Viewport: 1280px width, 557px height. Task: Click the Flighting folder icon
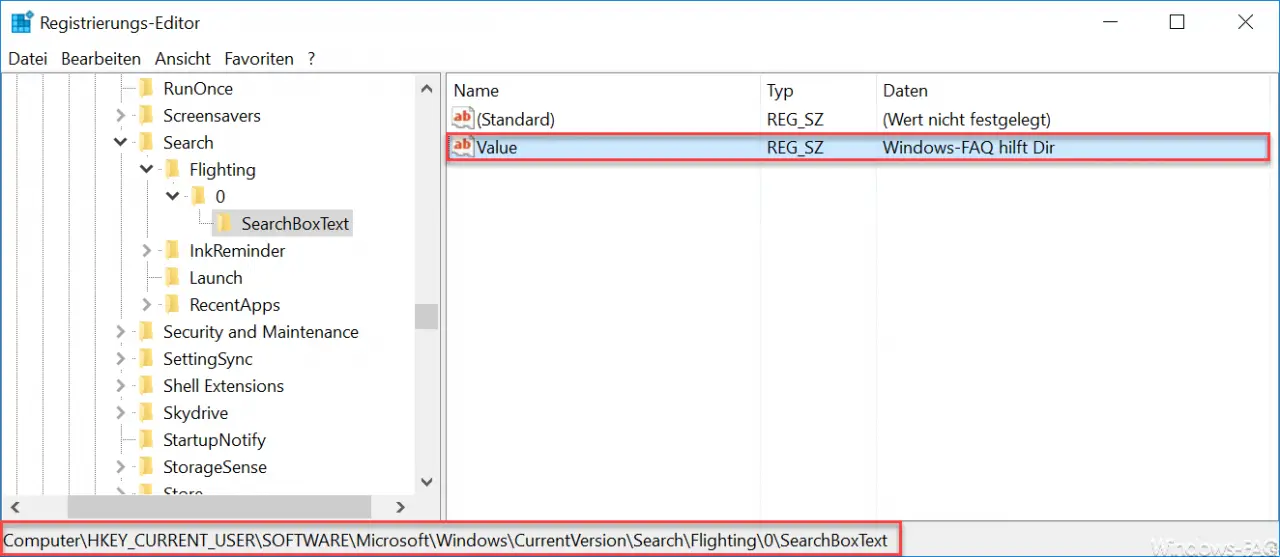[172, 170]
